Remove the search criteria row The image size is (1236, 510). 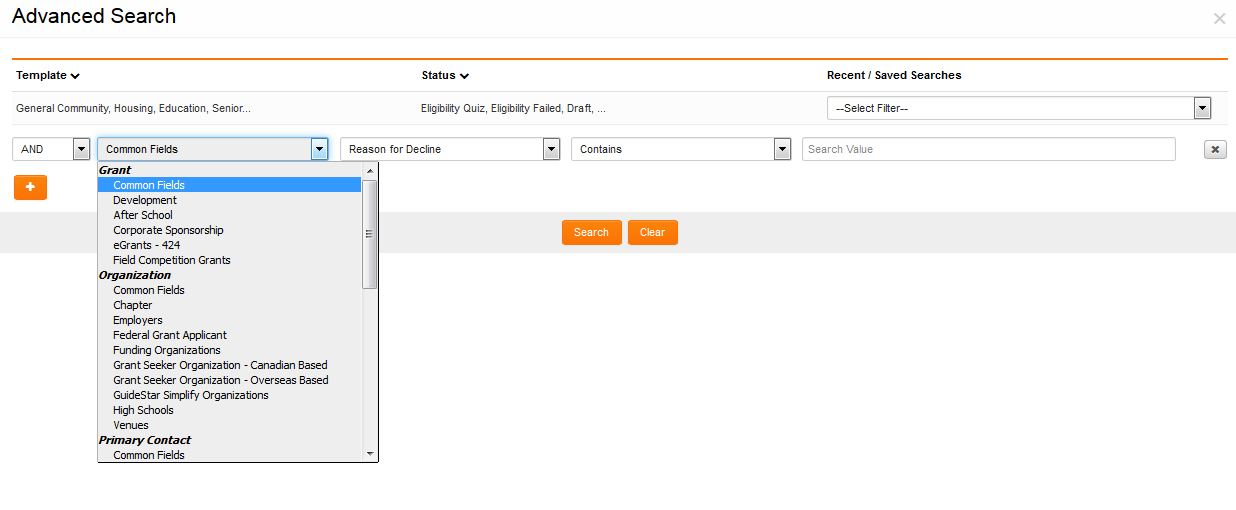[x=1215, y=150]
